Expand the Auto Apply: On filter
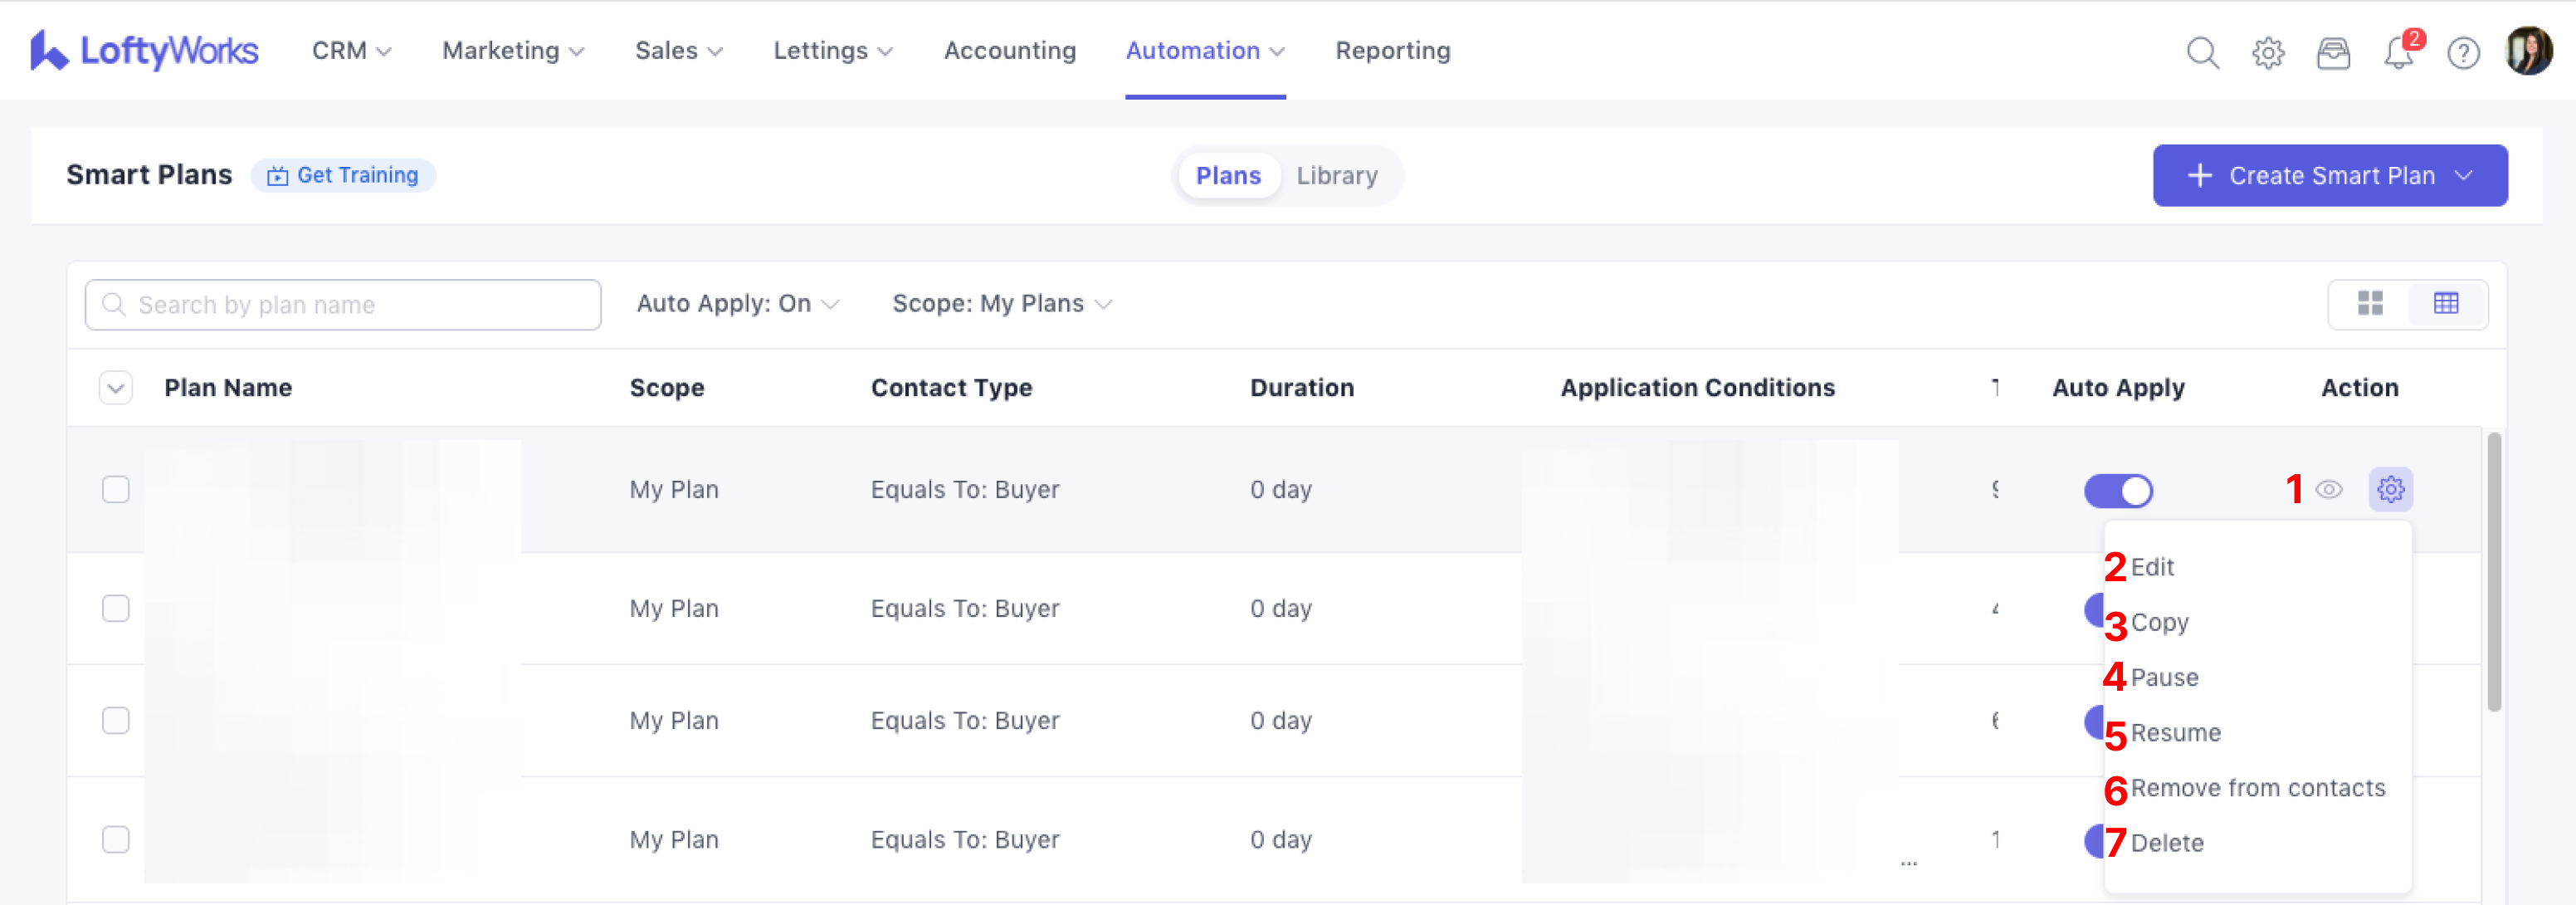 pos(737,303)
